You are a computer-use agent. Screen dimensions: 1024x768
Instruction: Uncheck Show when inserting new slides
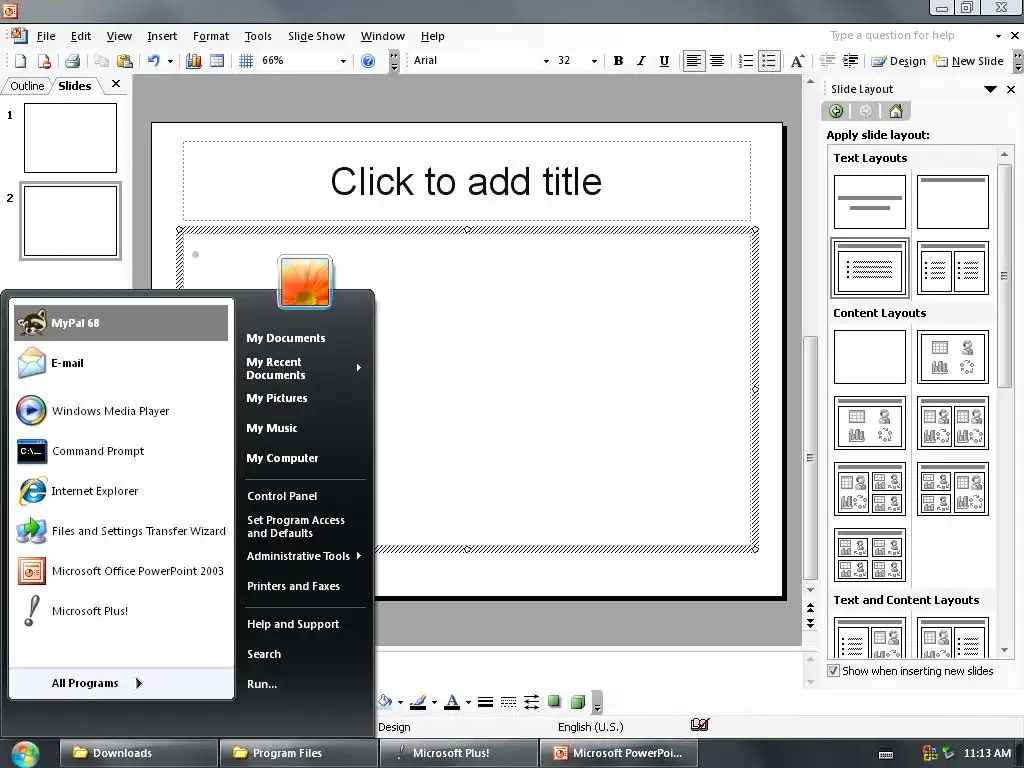click(x=833, y=671)
